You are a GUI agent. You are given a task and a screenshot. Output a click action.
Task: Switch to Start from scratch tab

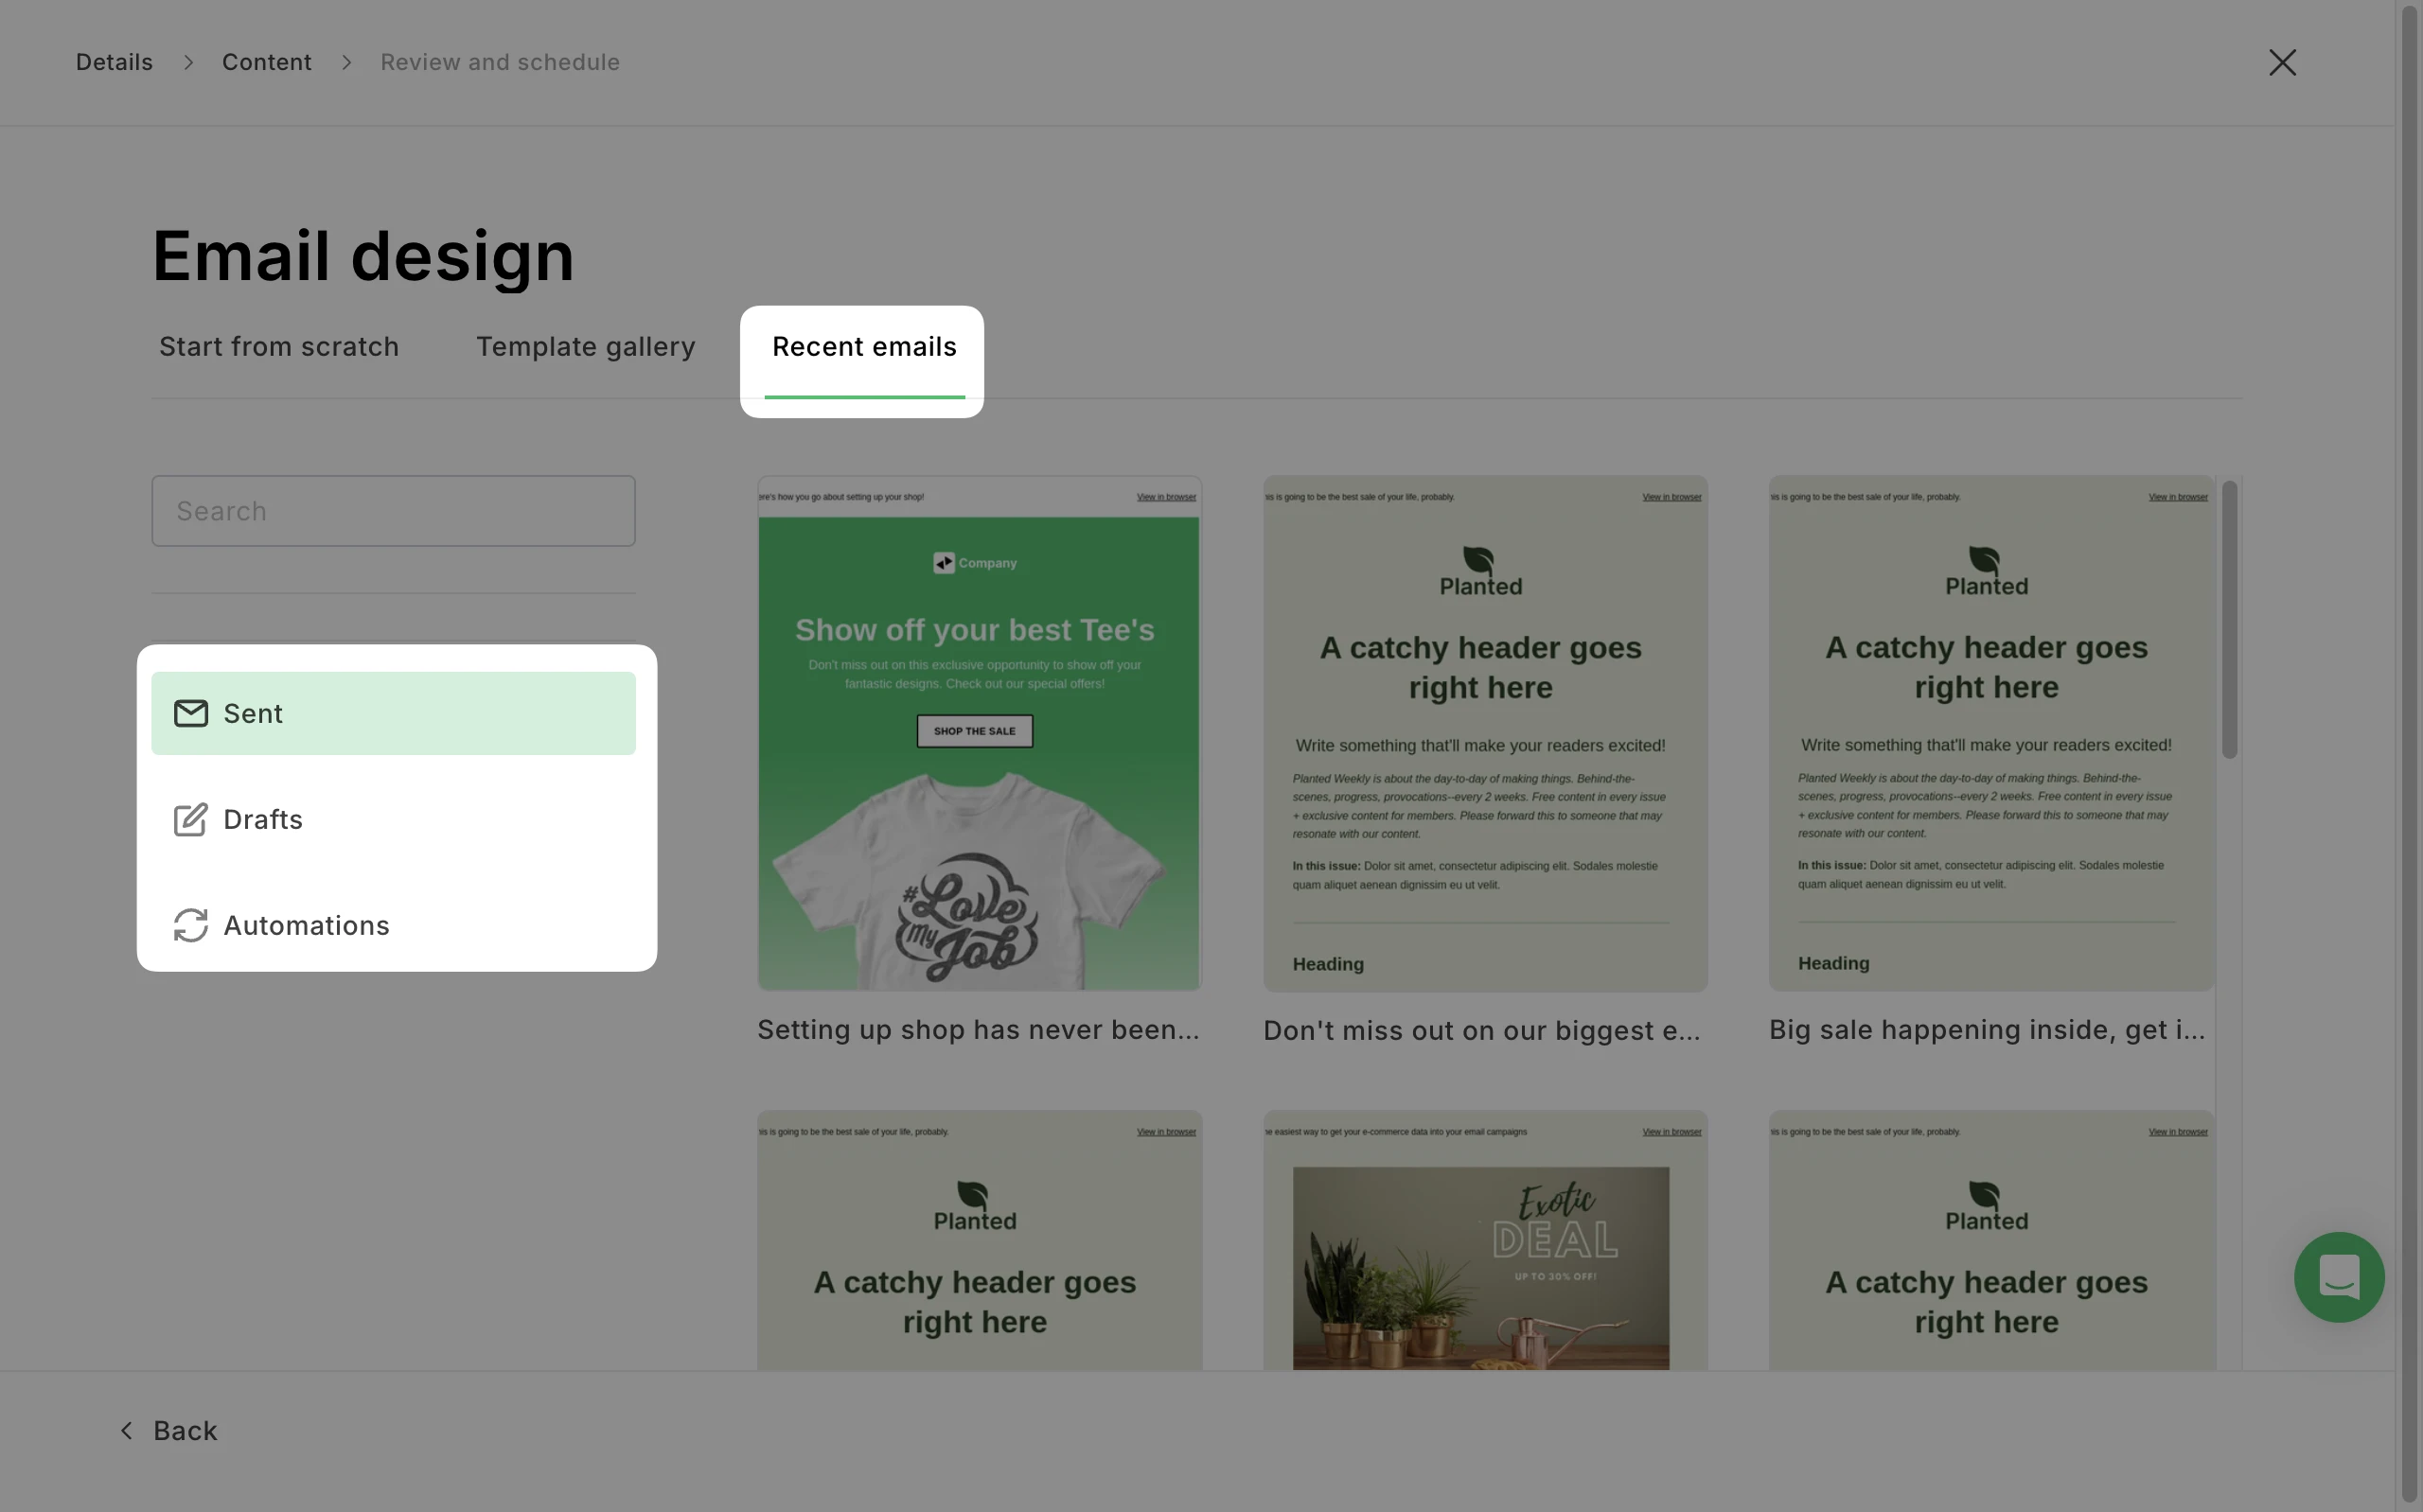(279, 347)
